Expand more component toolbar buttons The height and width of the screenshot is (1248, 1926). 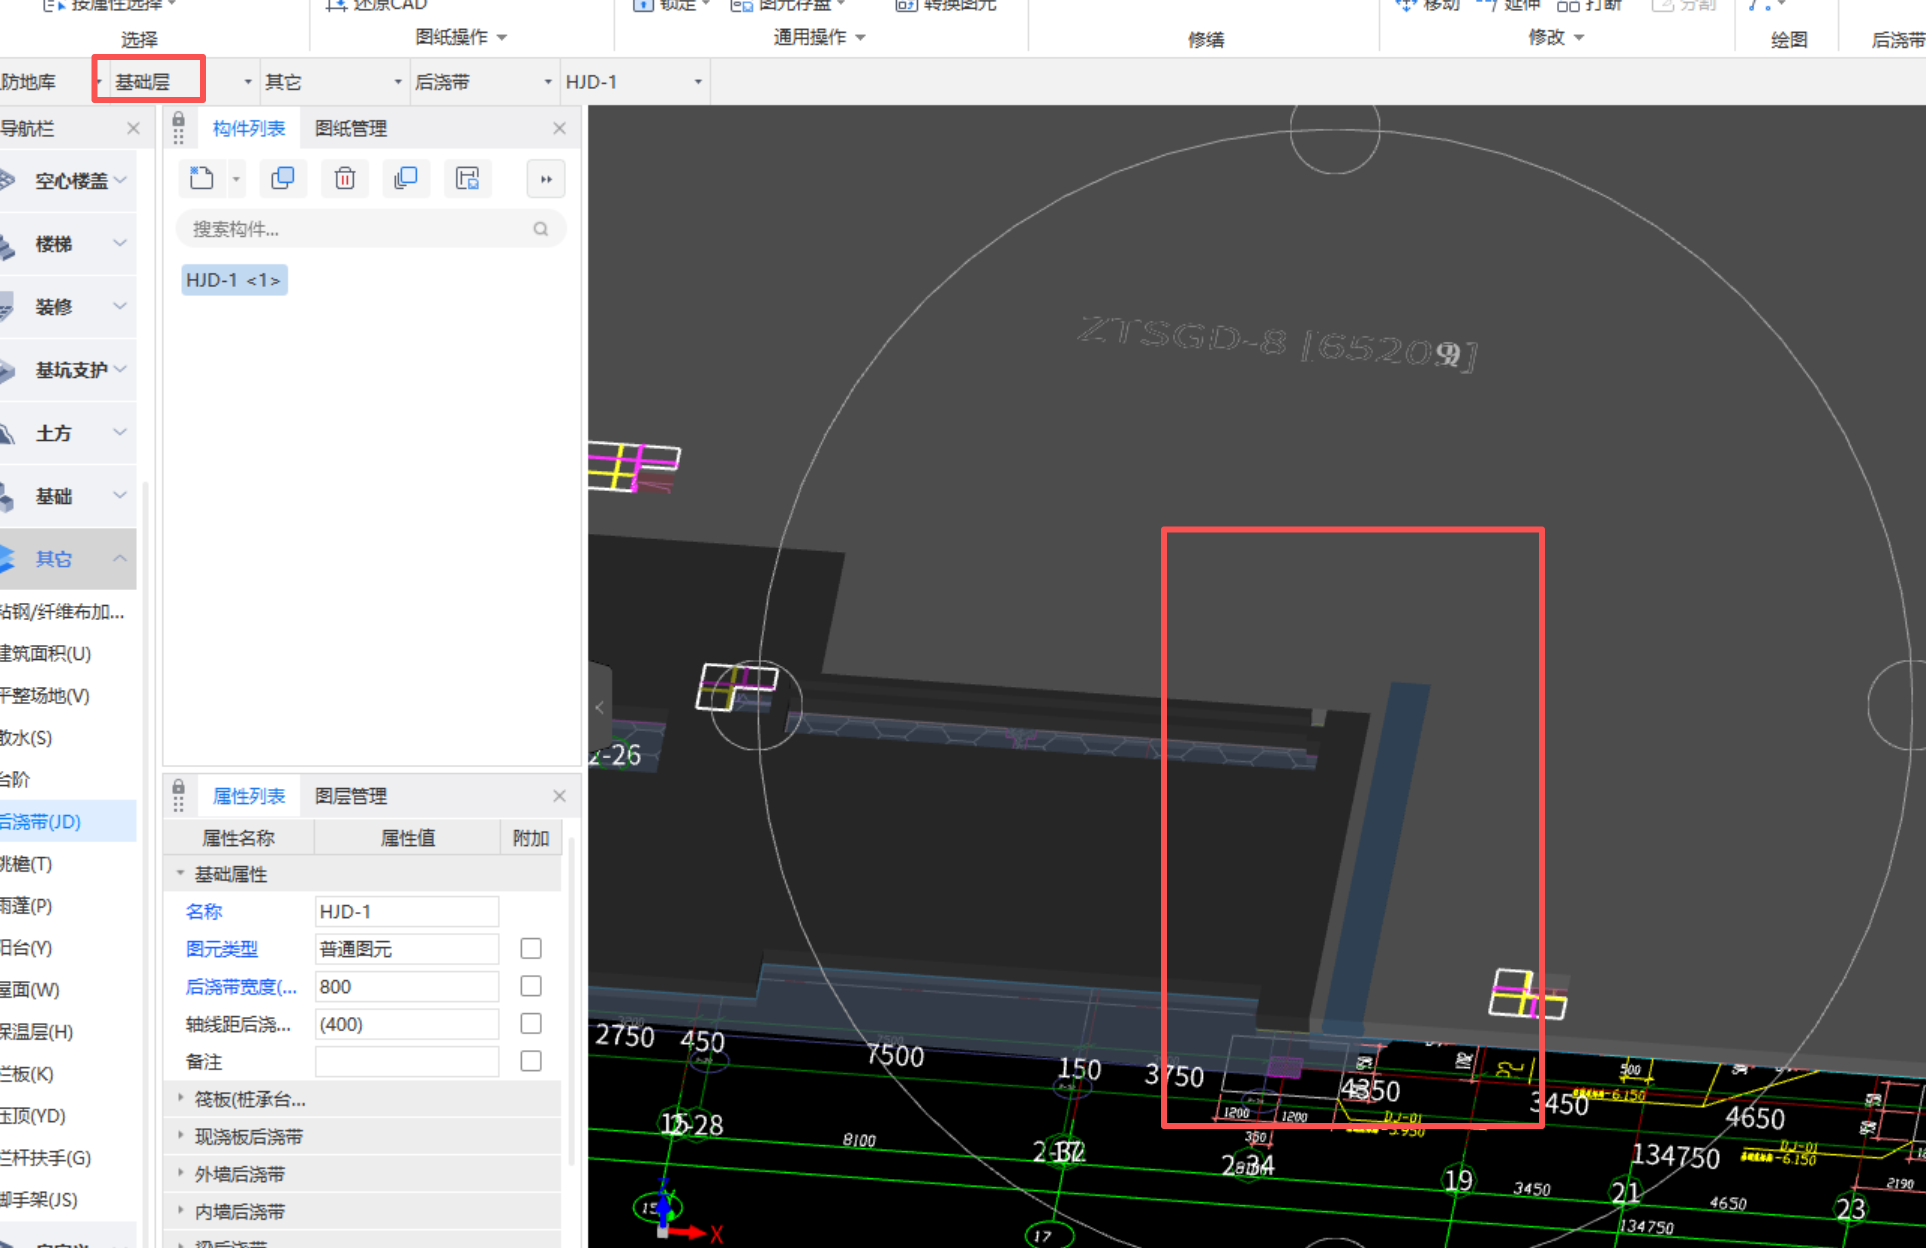click(546, 179)
